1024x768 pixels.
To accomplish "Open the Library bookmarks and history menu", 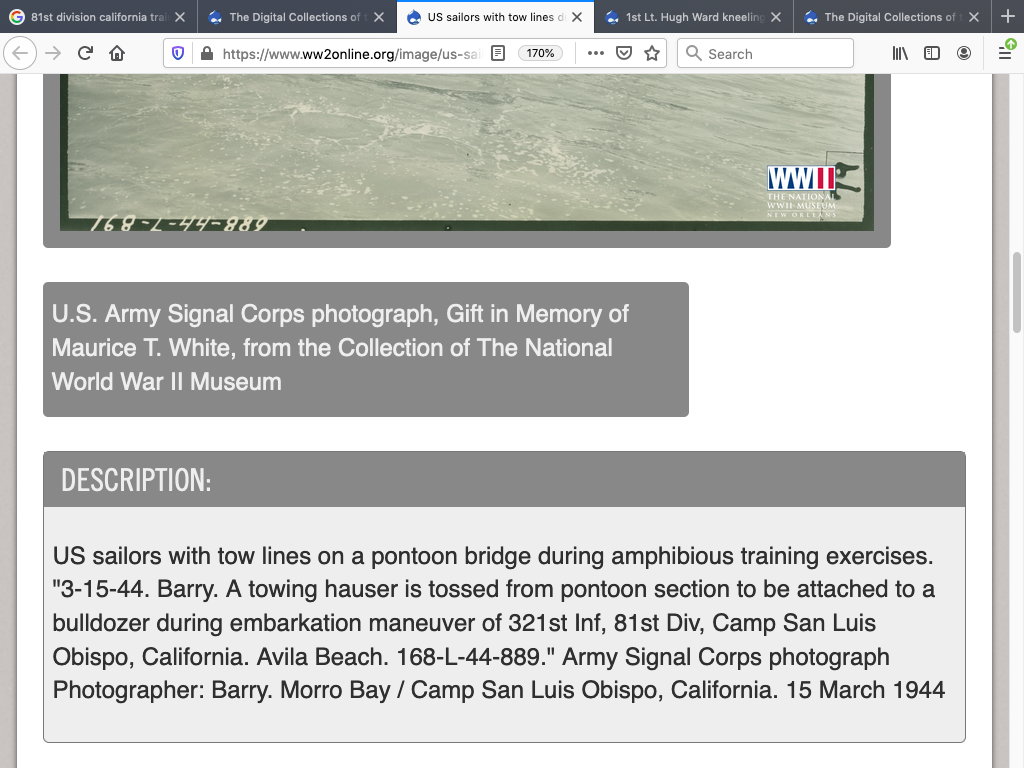I will (900, 54).
